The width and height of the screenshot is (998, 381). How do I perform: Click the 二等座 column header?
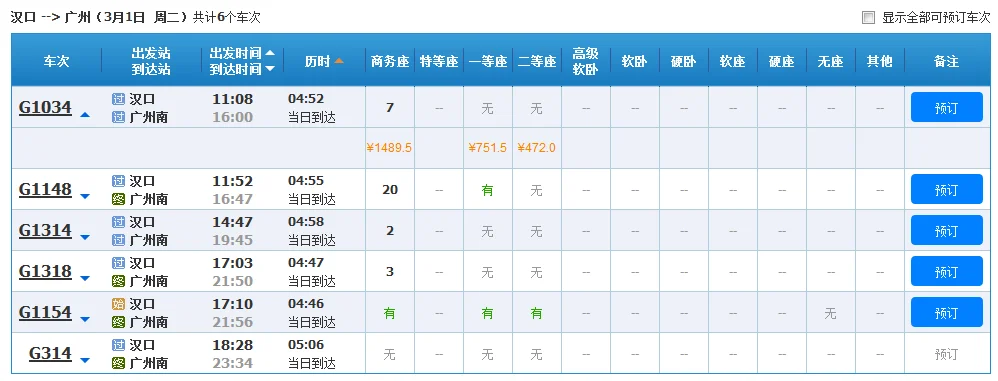coord(537,61)
